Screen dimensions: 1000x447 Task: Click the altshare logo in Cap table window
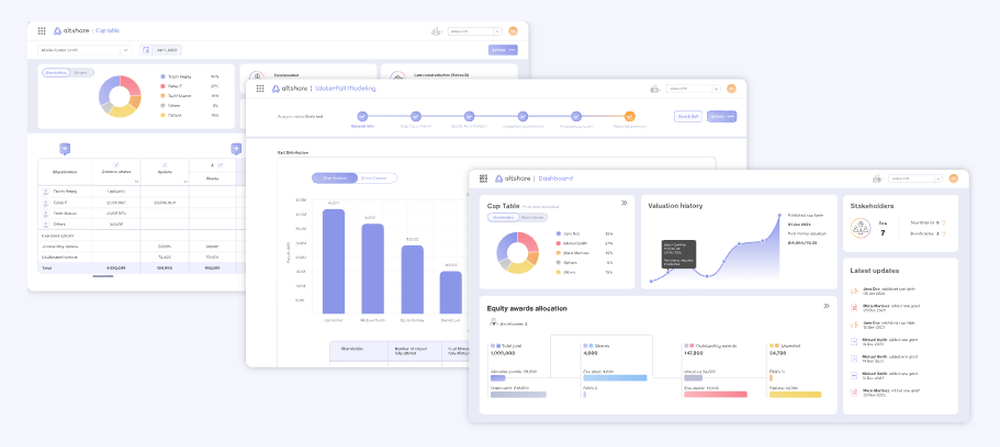pyautogui.click(x=72, y=31)
